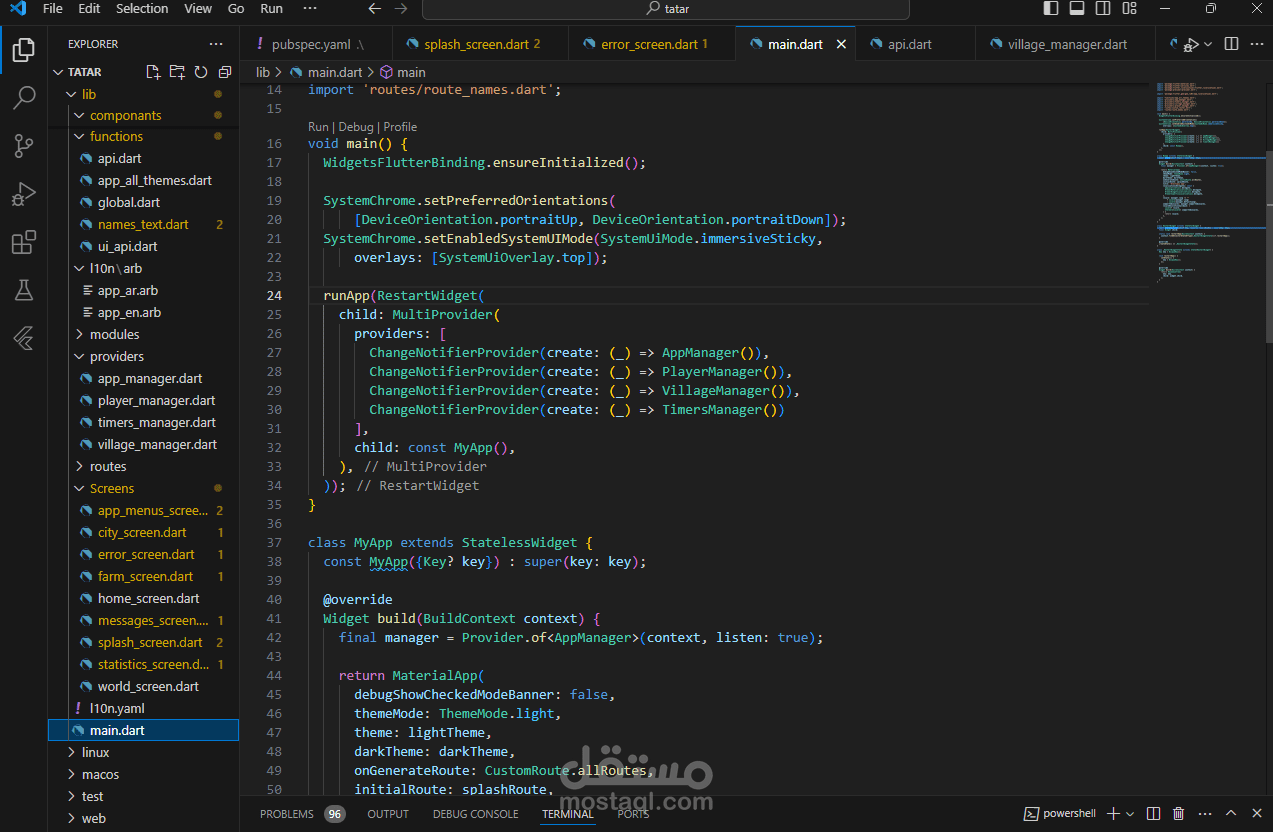This screenshot has height=832, width=1273.
Task: Split the terminal panel
Action: coord(1154,814)
